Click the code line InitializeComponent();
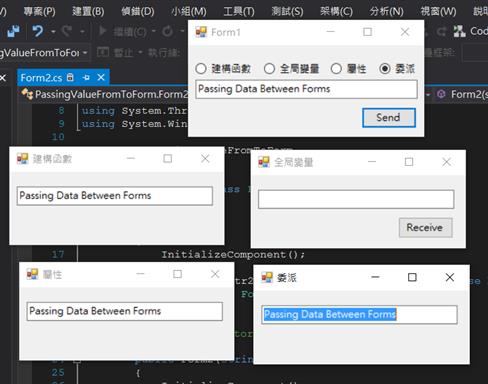488x384 pixels. pos(233,255)
